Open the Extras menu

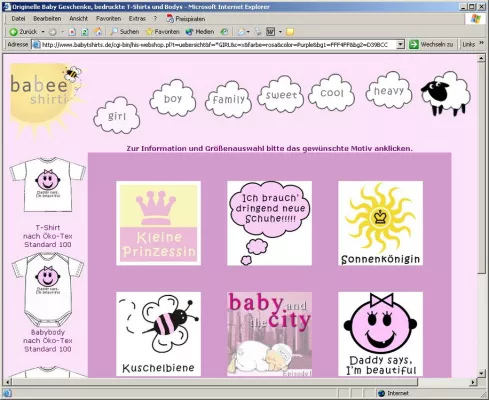[x=137, y=19]
